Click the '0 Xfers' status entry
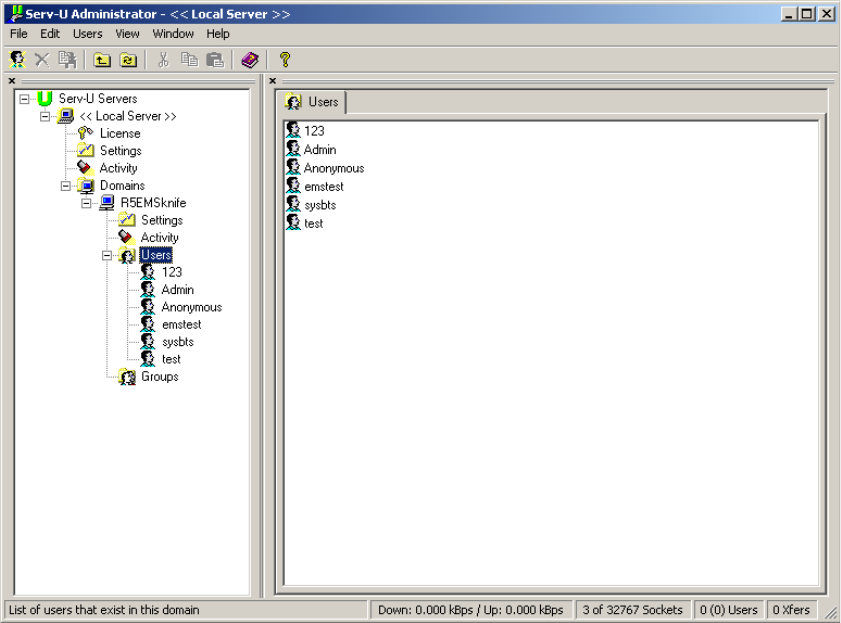The height and width of the screenshot is (623, 841). [791, 610]
